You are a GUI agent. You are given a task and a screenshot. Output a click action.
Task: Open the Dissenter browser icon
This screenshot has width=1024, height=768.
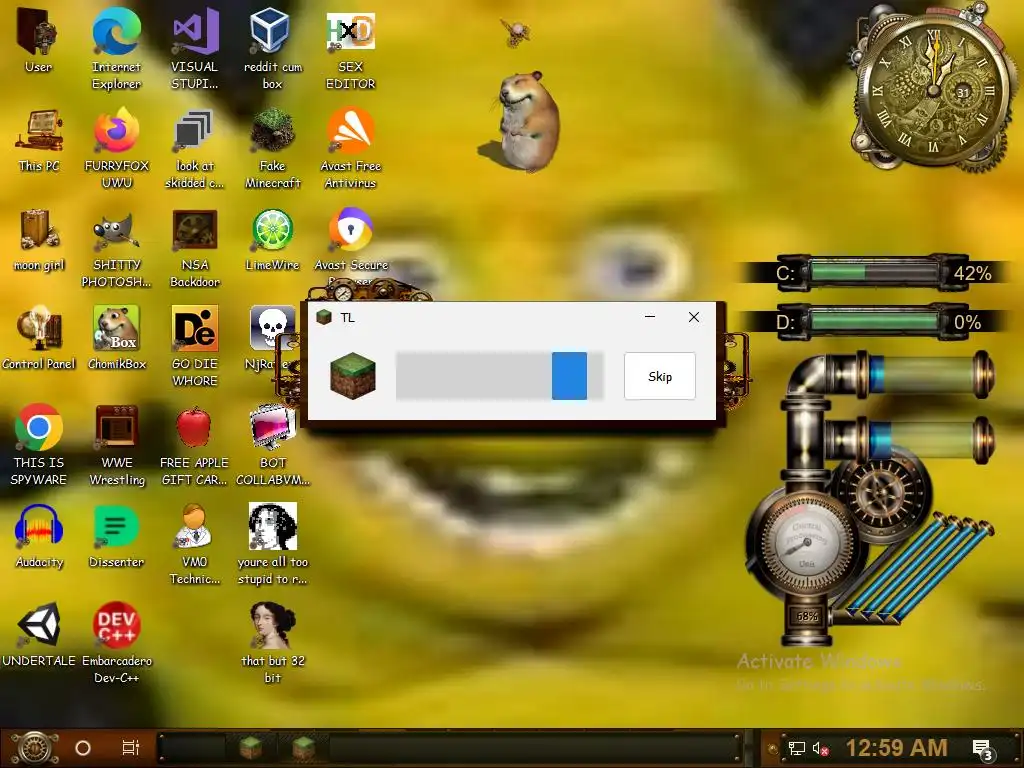pyautogui.click(x=116, y=537)
